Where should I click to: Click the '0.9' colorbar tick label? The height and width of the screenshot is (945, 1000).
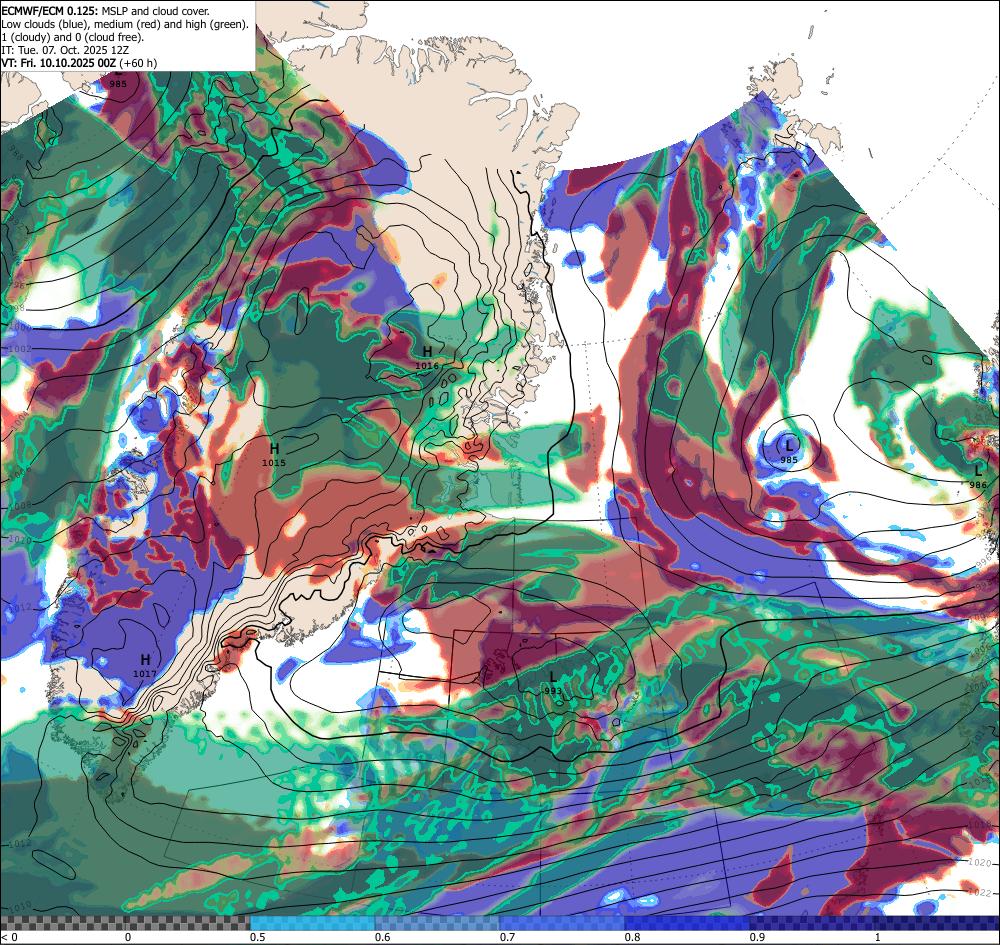click(x=758, y=937)
